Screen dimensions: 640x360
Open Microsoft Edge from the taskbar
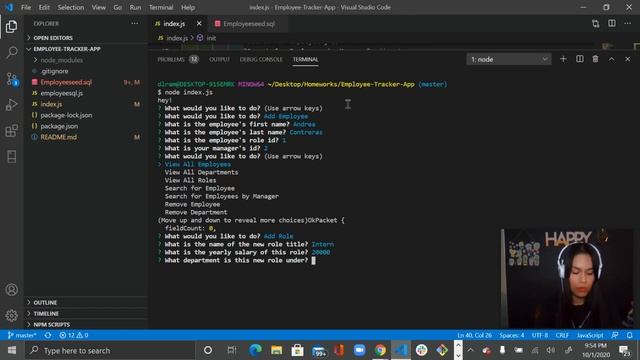256,350
